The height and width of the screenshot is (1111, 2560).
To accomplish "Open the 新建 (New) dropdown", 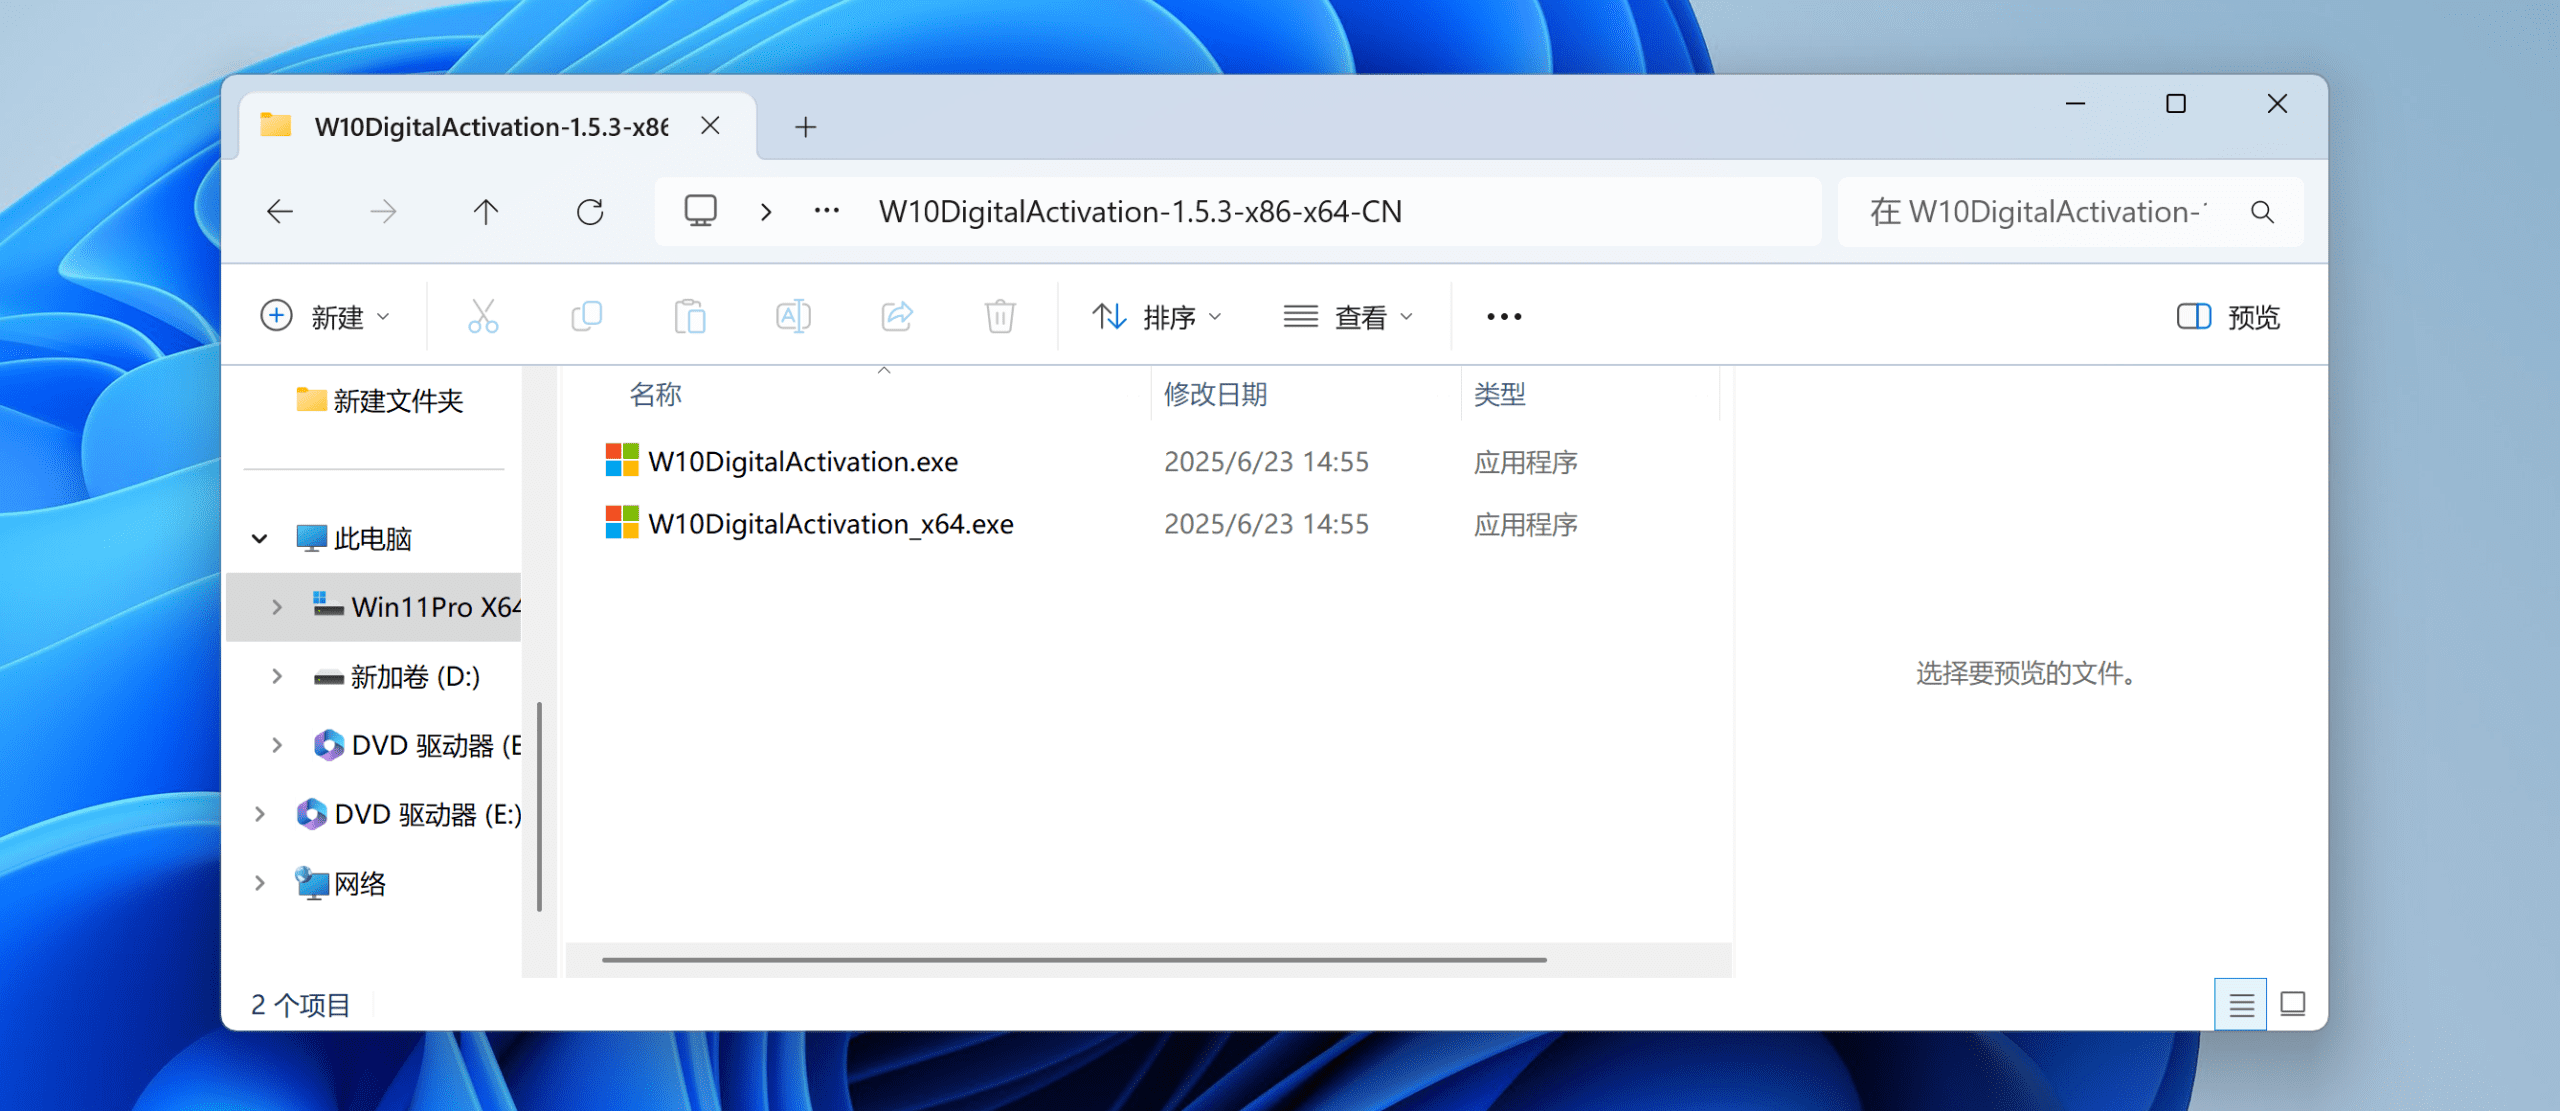I will click(326, 317).
